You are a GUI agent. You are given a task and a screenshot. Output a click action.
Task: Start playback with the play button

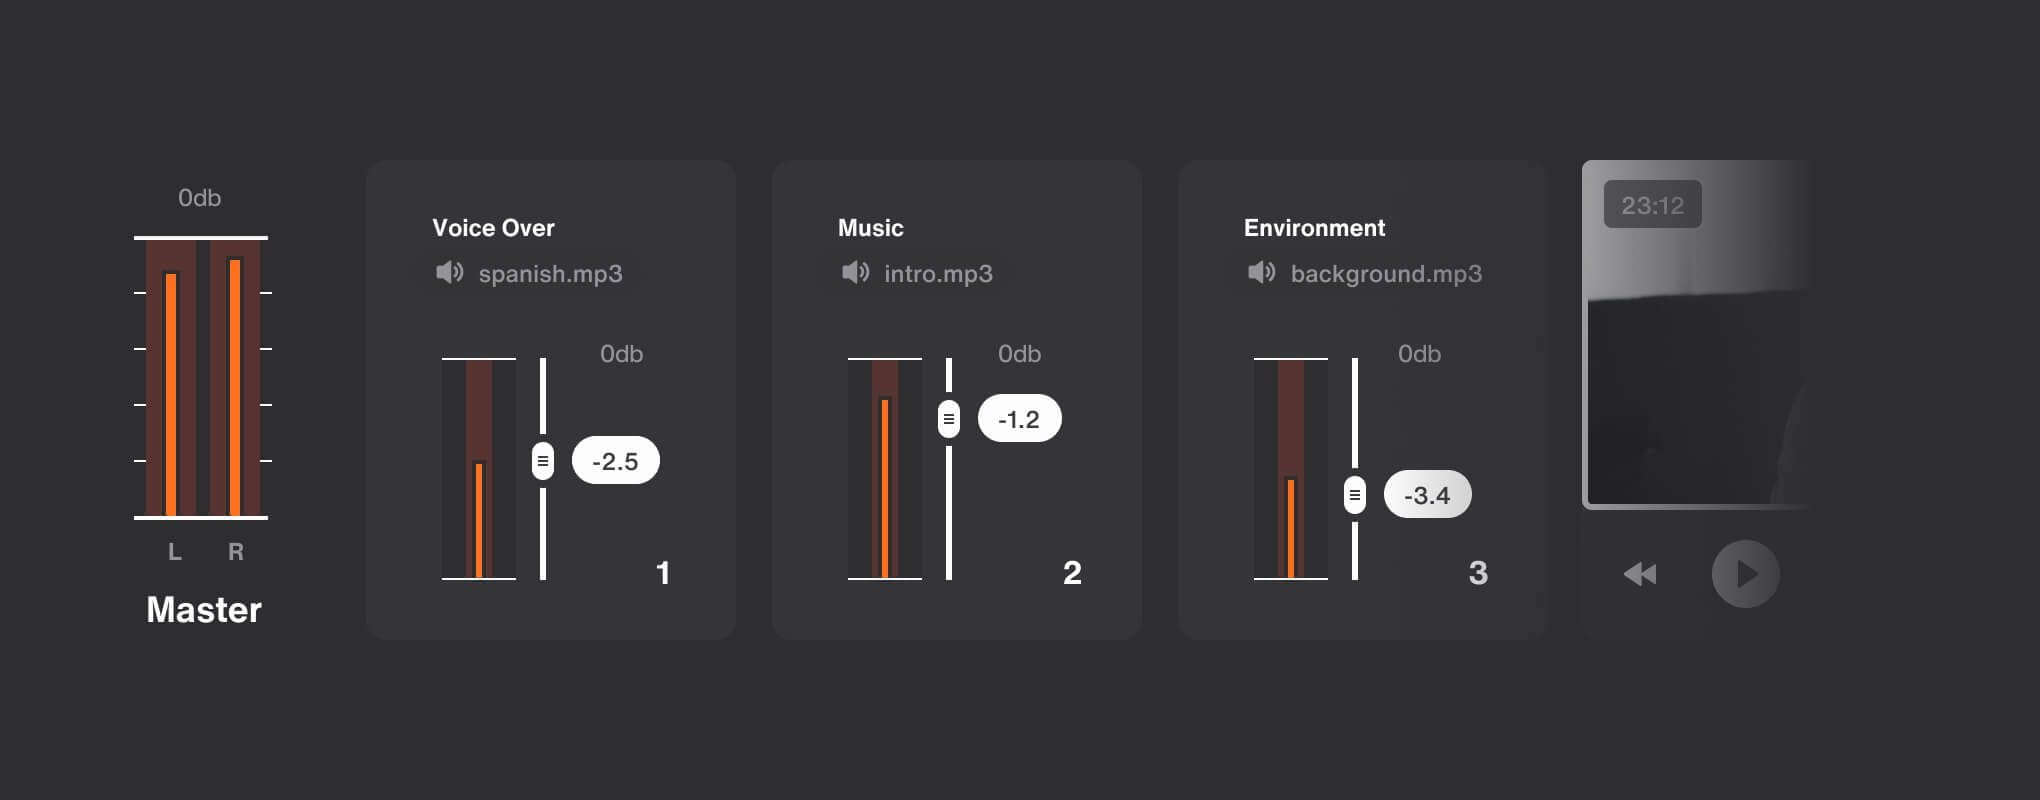(x=1745, y=574)
